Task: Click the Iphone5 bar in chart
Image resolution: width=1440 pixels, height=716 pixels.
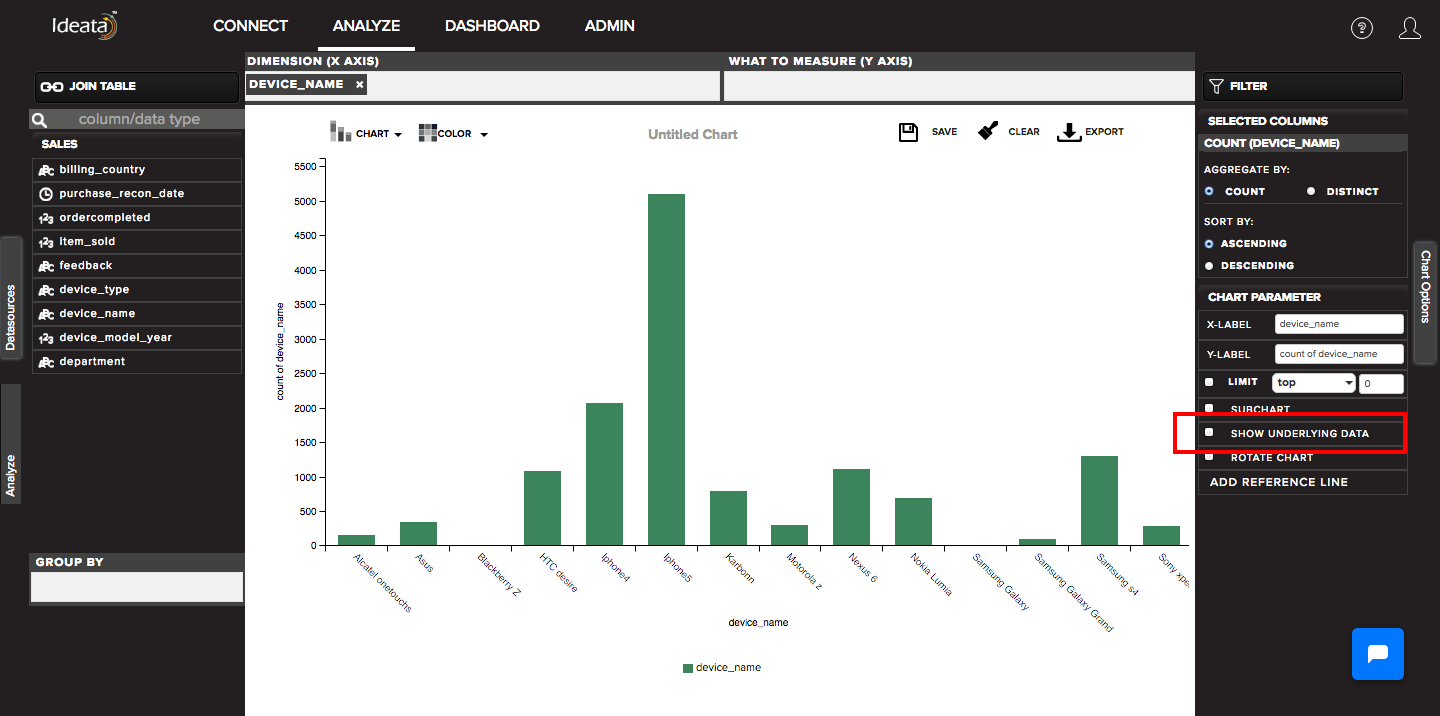Action: (x=666, y=369)
